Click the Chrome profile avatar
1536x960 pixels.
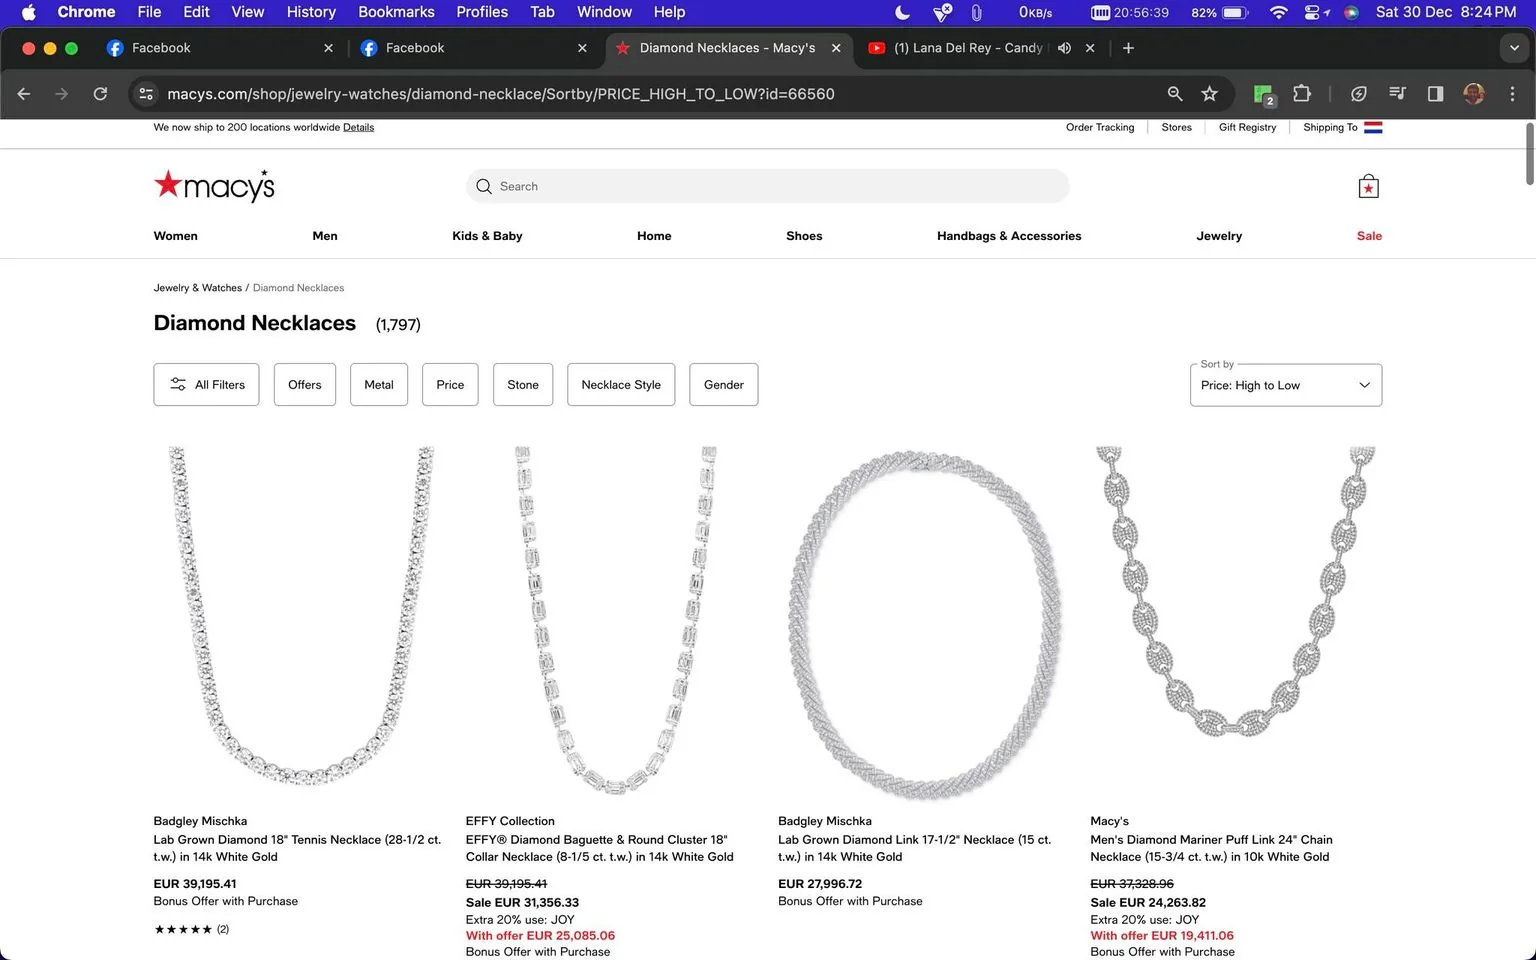[1474, 94]
